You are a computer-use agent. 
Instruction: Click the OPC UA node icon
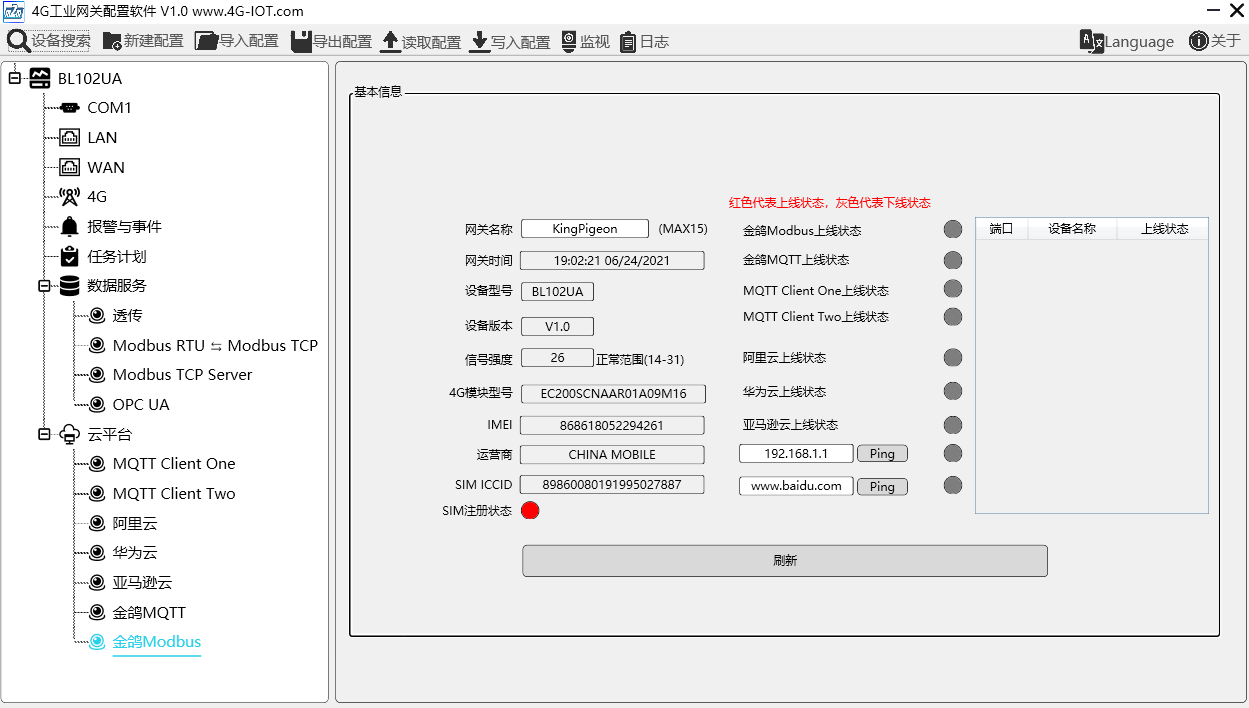pos(97,405)
